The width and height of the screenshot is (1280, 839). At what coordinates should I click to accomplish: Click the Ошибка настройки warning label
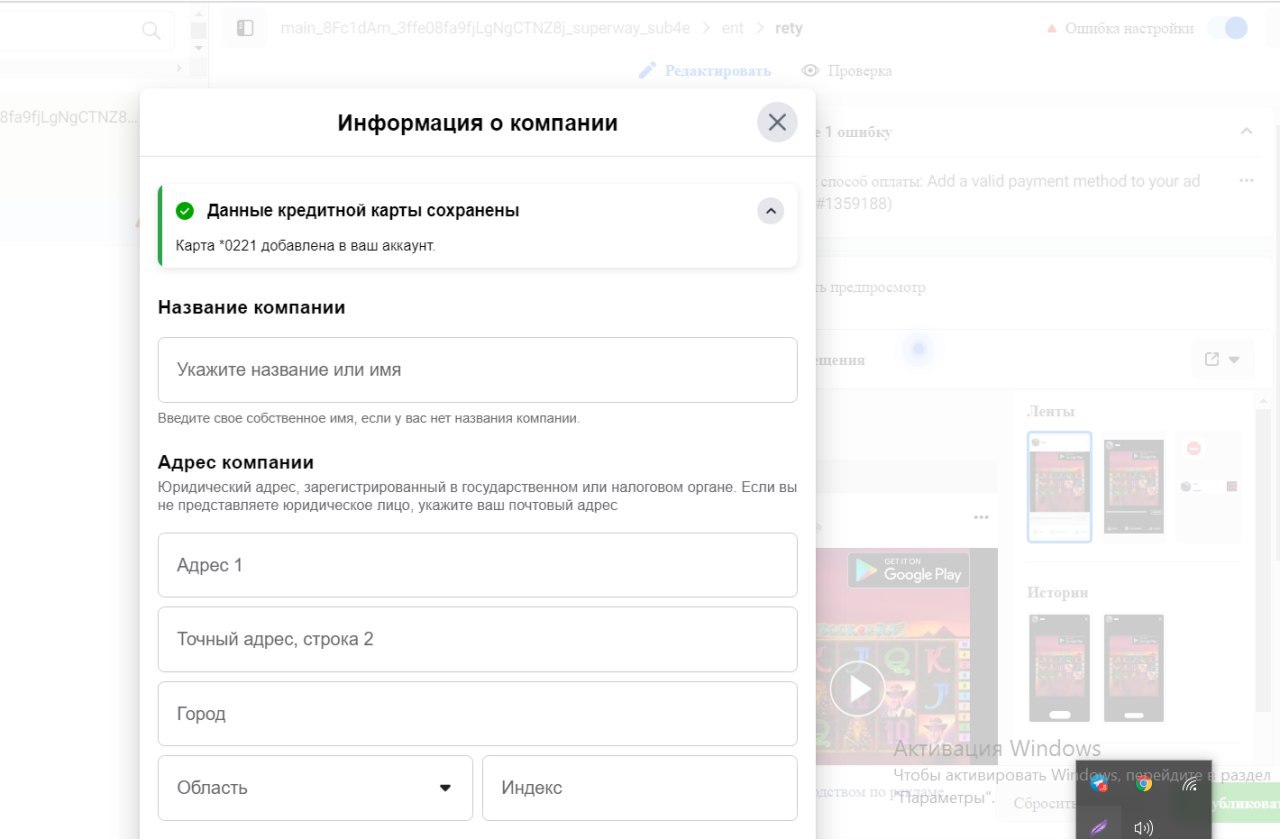pyautogui.click(x=1120, y=28)
